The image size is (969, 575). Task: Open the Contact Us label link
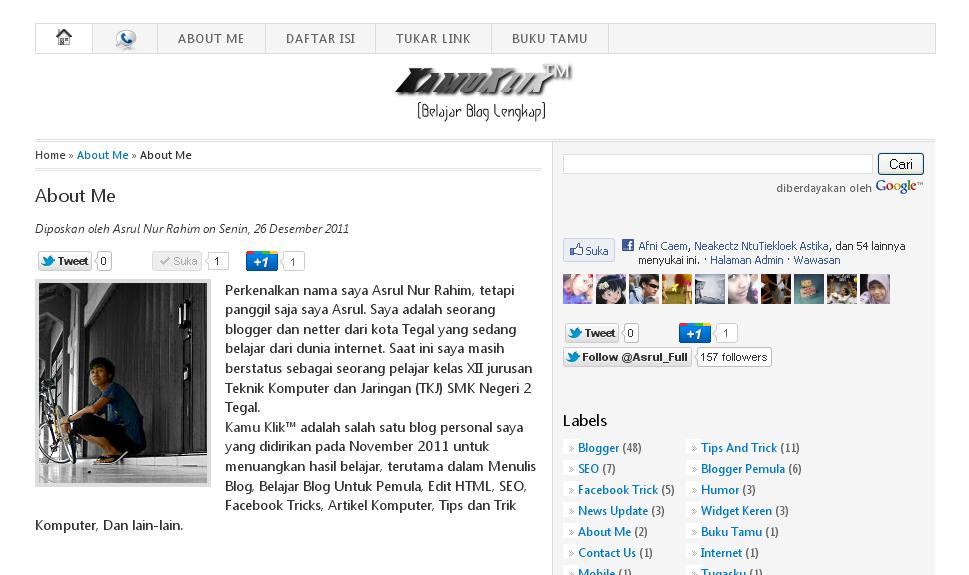coord(607,553)
